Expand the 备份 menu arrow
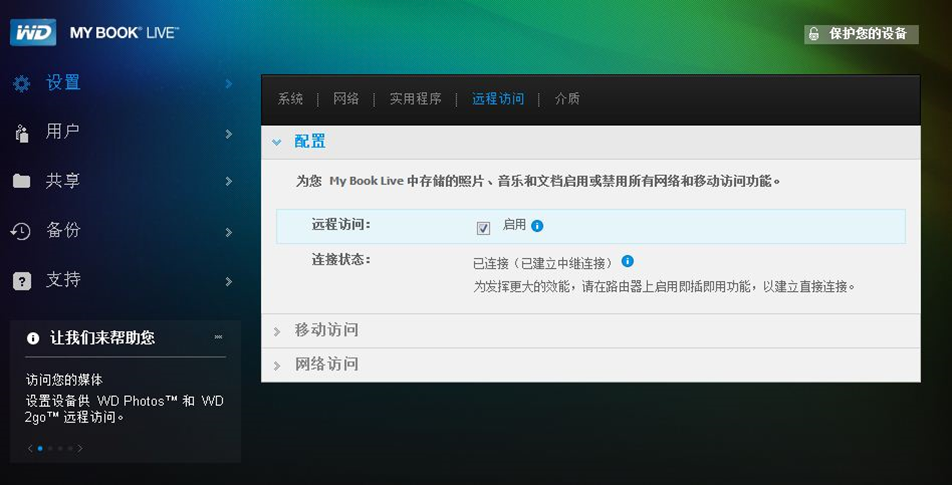This screenshot has width=952, height=485. coord(228,232)
